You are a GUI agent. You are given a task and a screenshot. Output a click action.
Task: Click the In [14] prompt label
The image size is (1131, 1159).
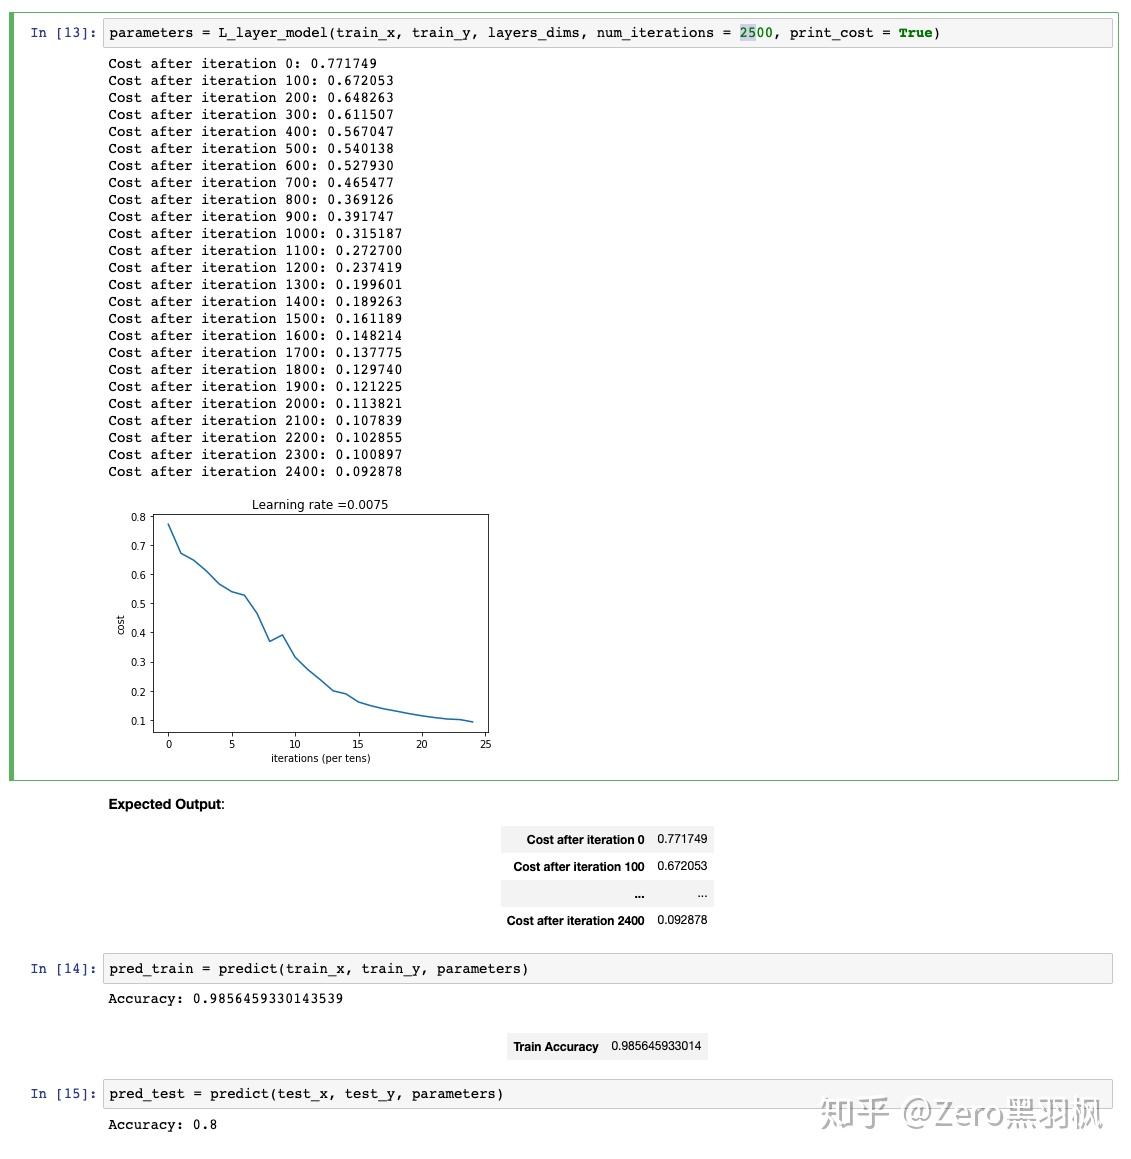[63, 968]
